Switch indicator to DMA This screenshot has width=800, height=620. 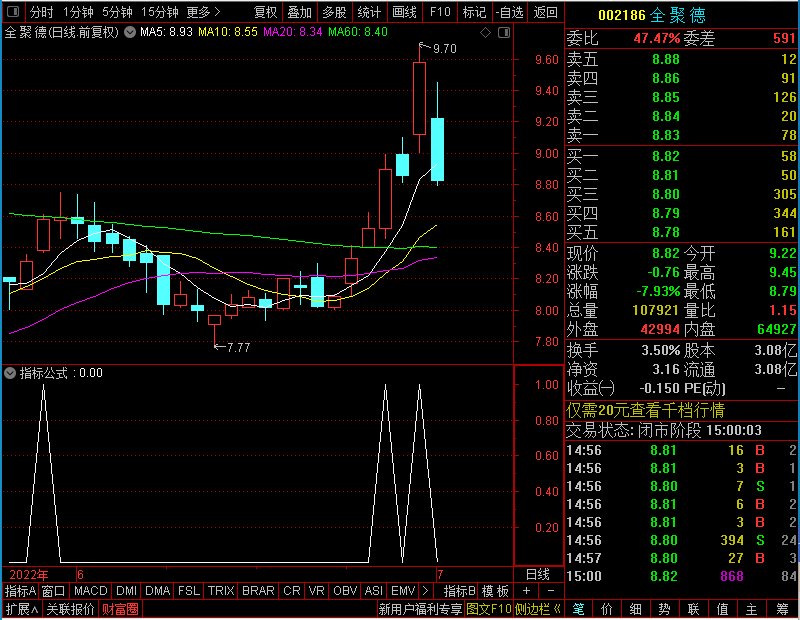(x=157, y=591)
